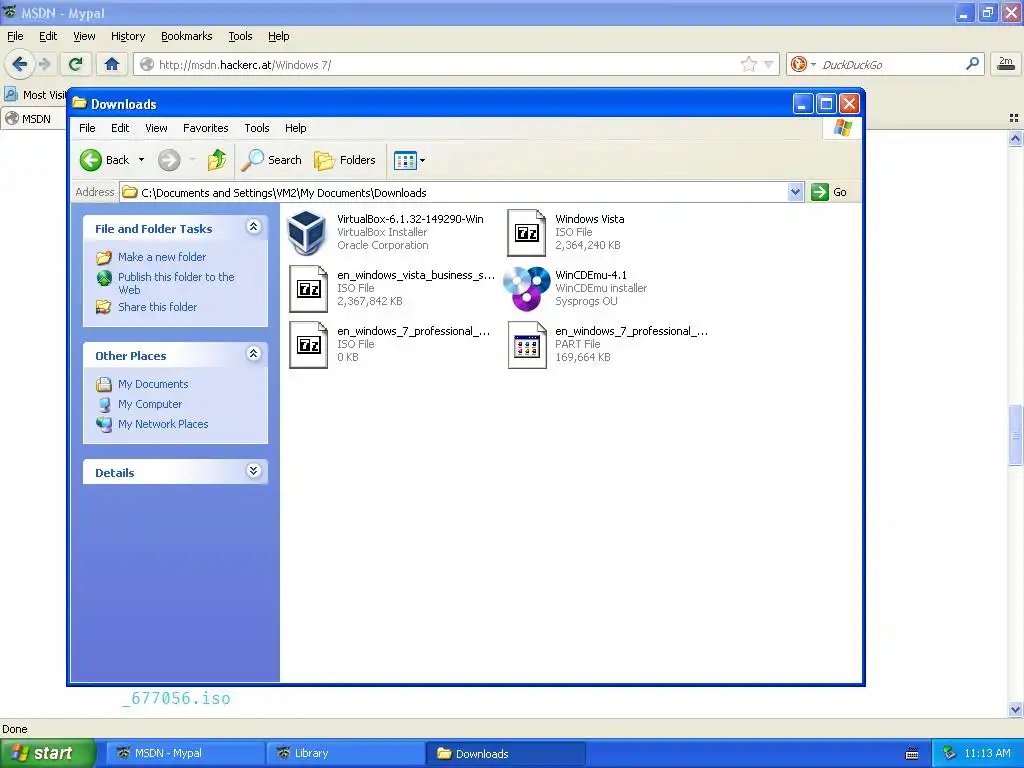Click Mypal browser forward arrow

coord(44,64)
